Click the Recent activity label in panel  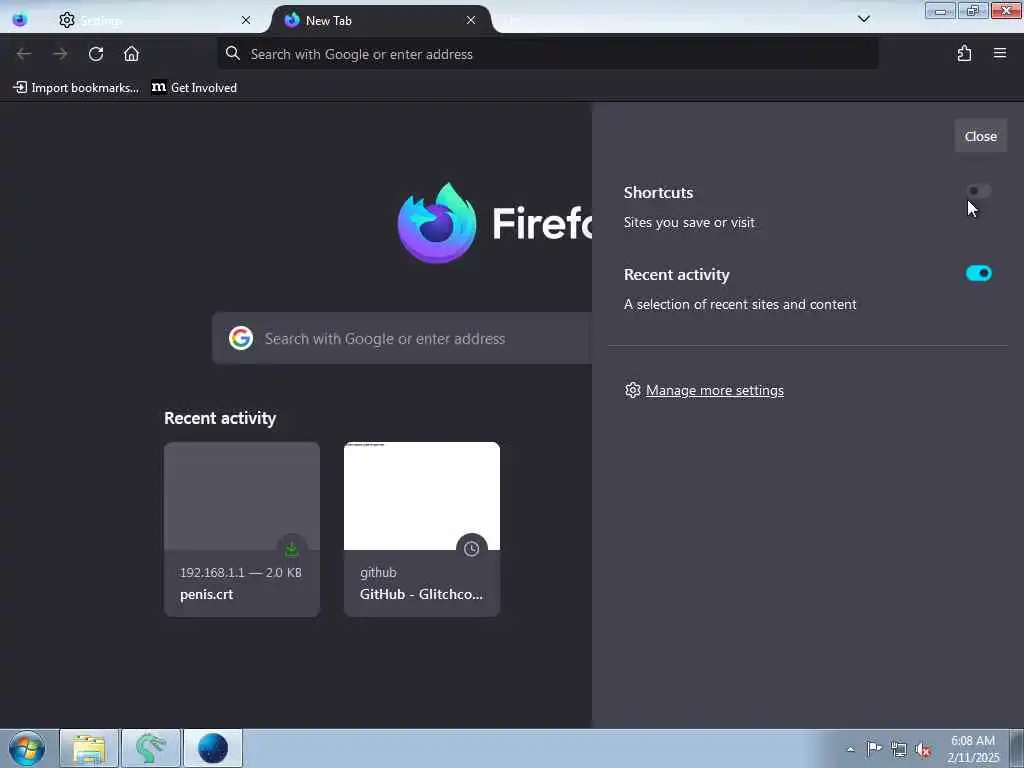677,274
